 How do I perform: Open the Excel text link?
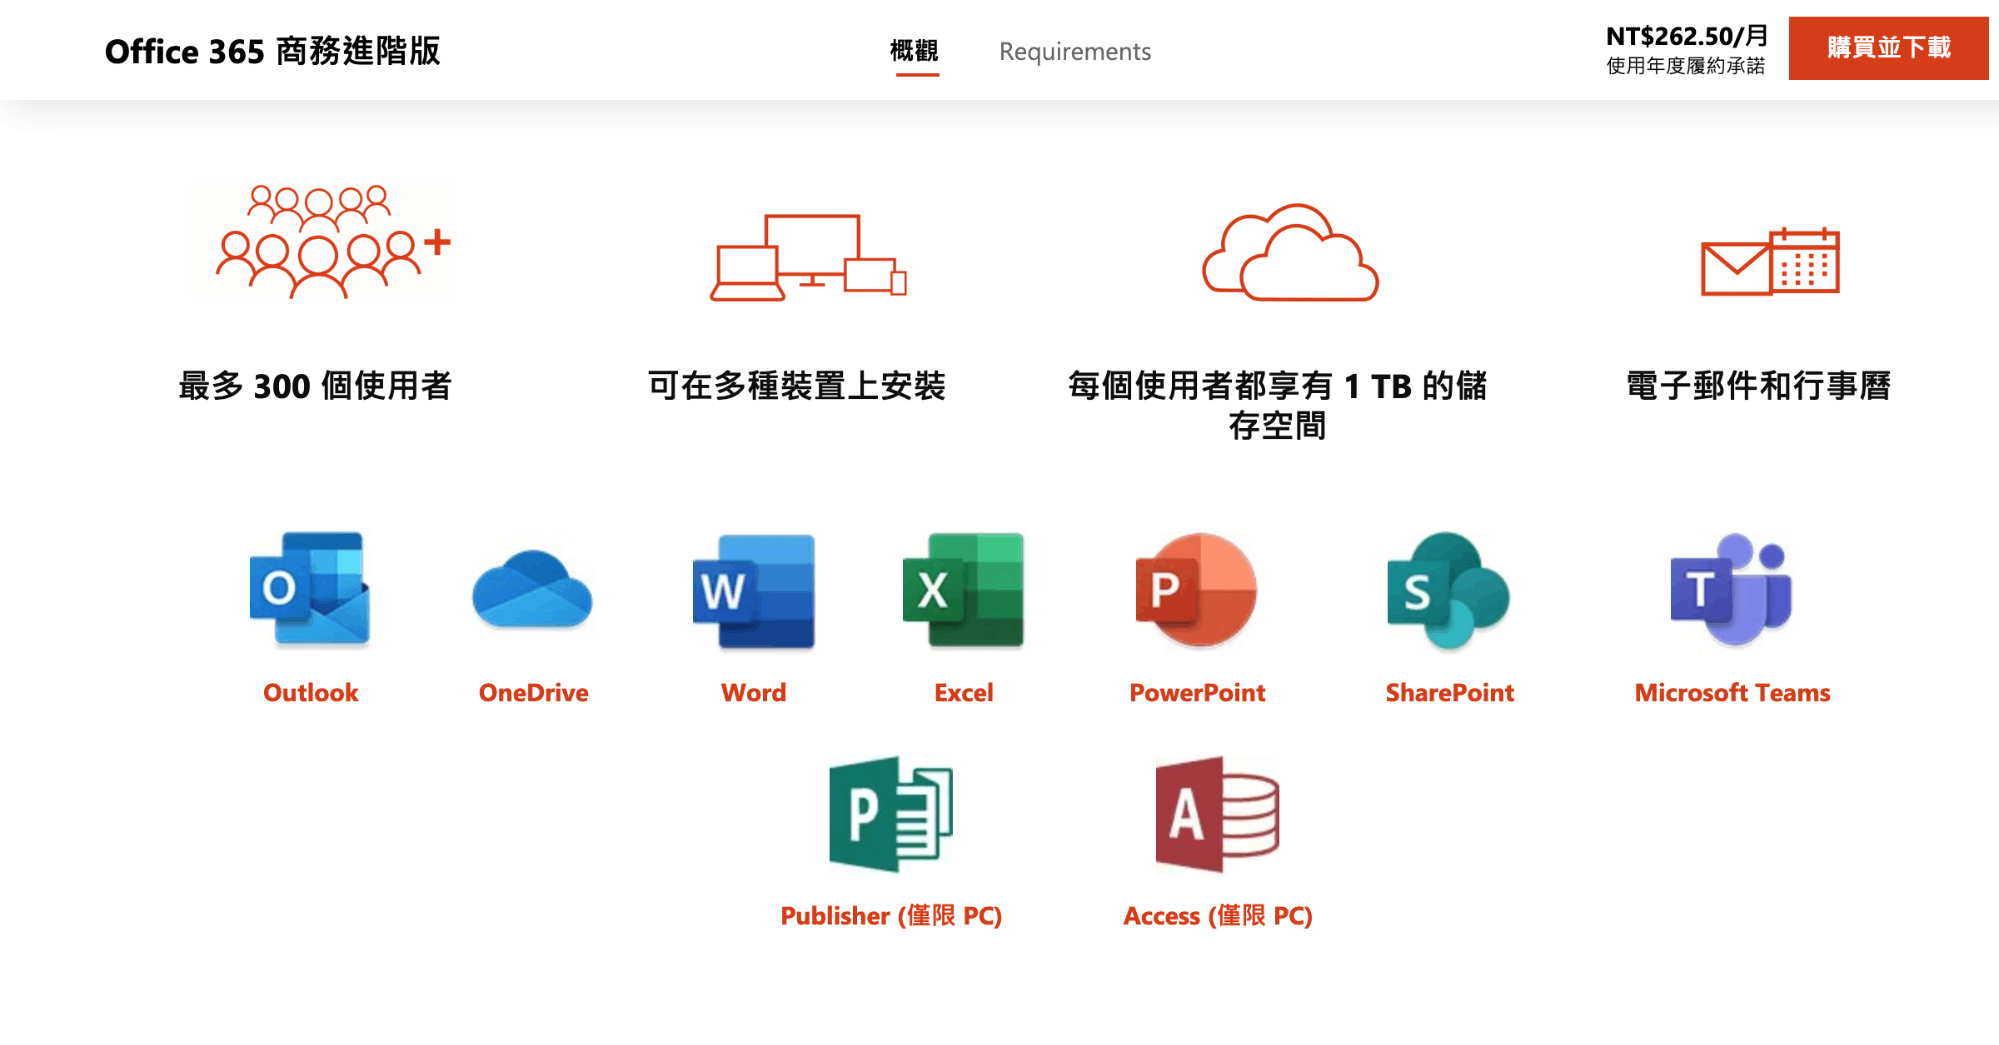point(963,693)
